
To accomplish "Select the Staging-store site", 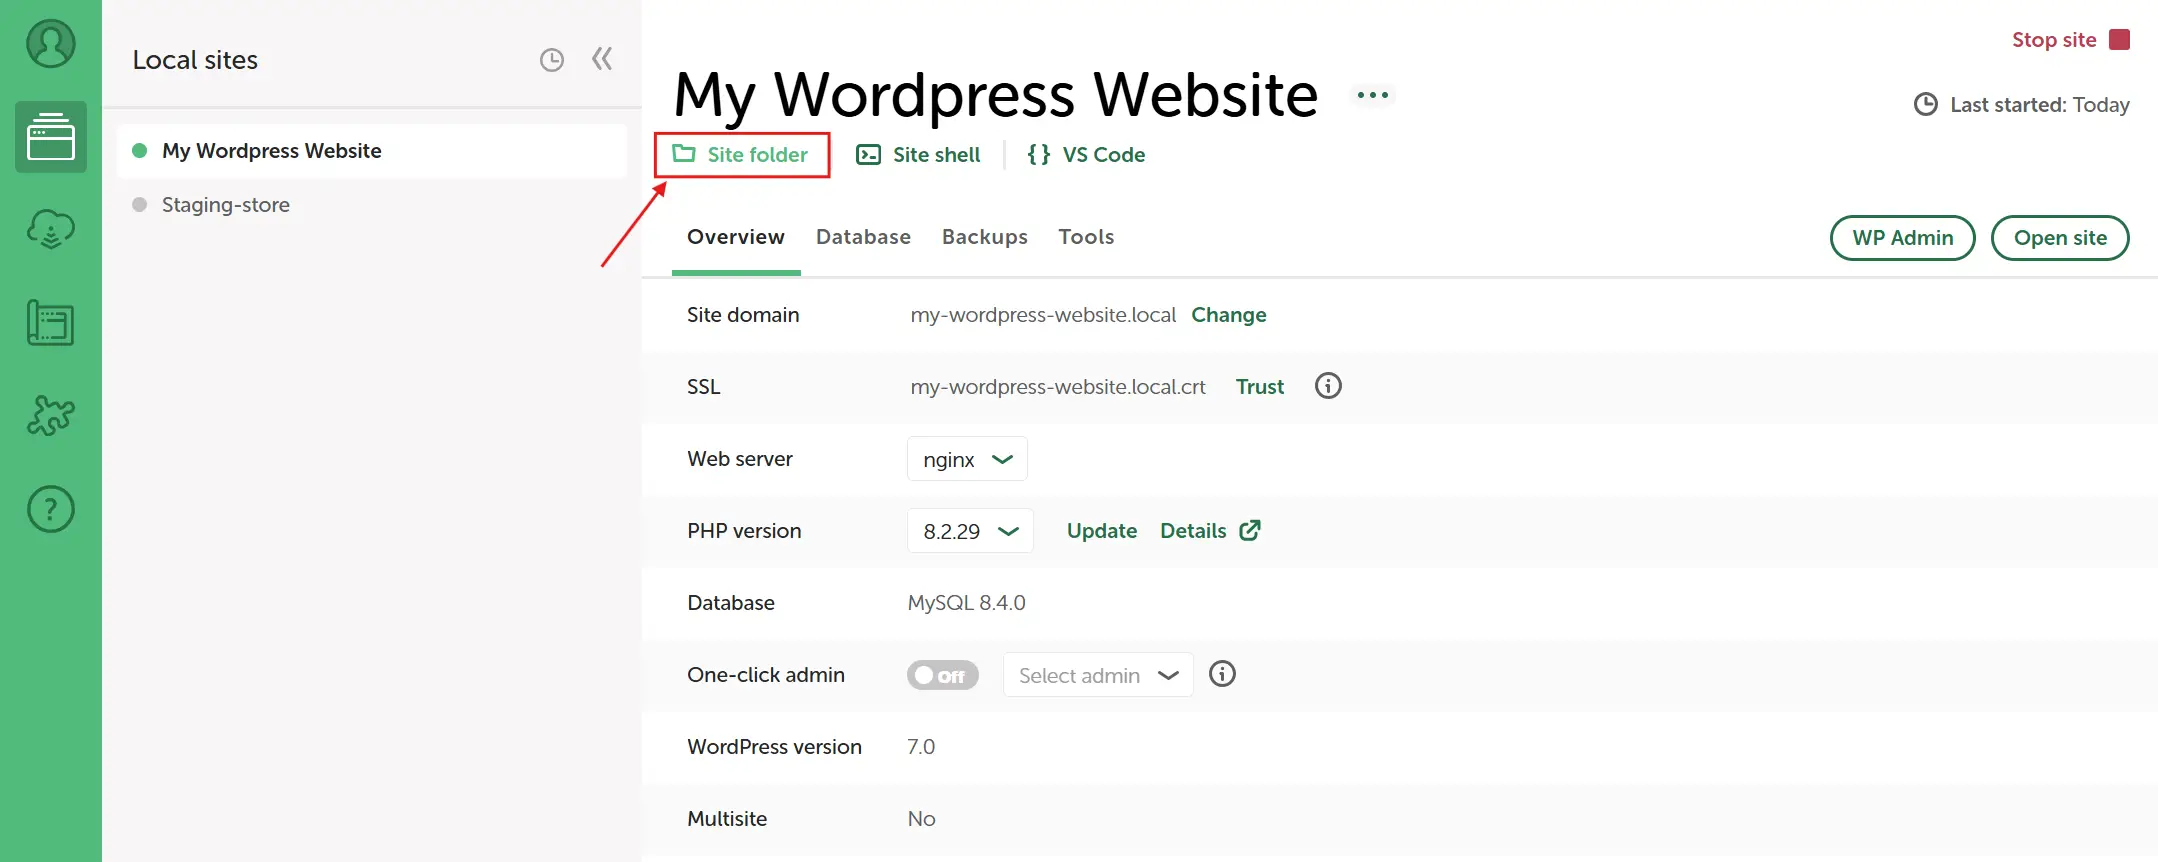I will pos(372,205).
